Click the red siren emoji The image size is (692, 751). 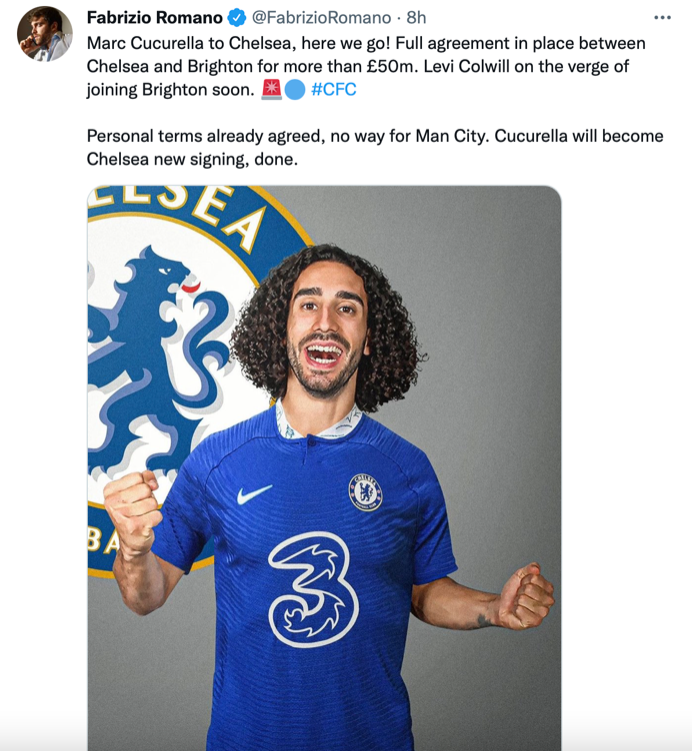point(271,90)
